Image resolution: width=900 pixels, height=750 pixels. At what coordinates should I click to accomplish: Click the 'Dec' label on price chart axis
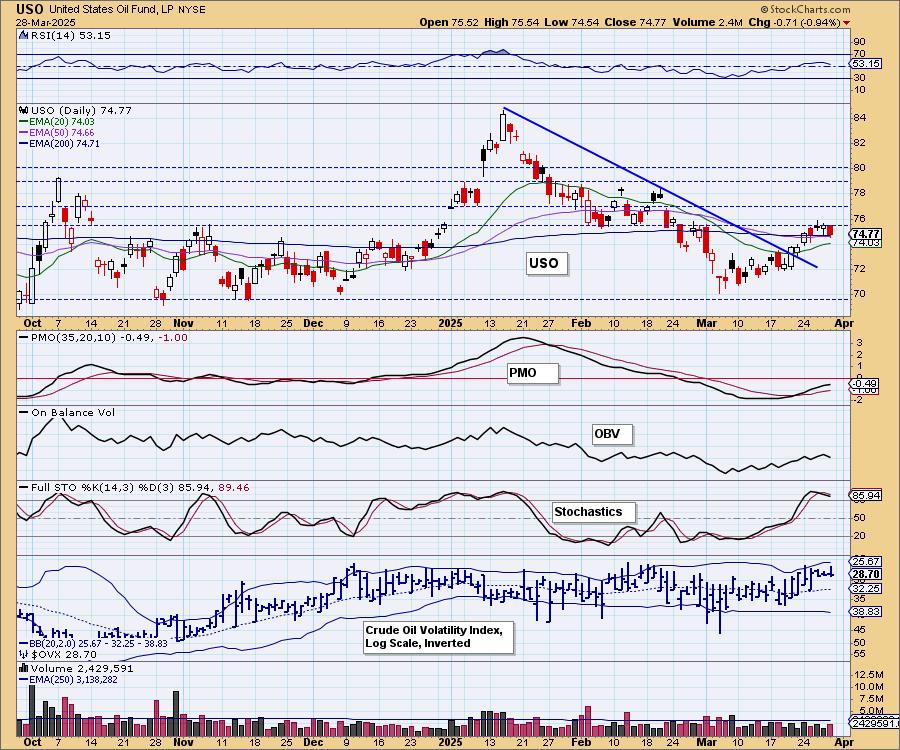[313, 323]
